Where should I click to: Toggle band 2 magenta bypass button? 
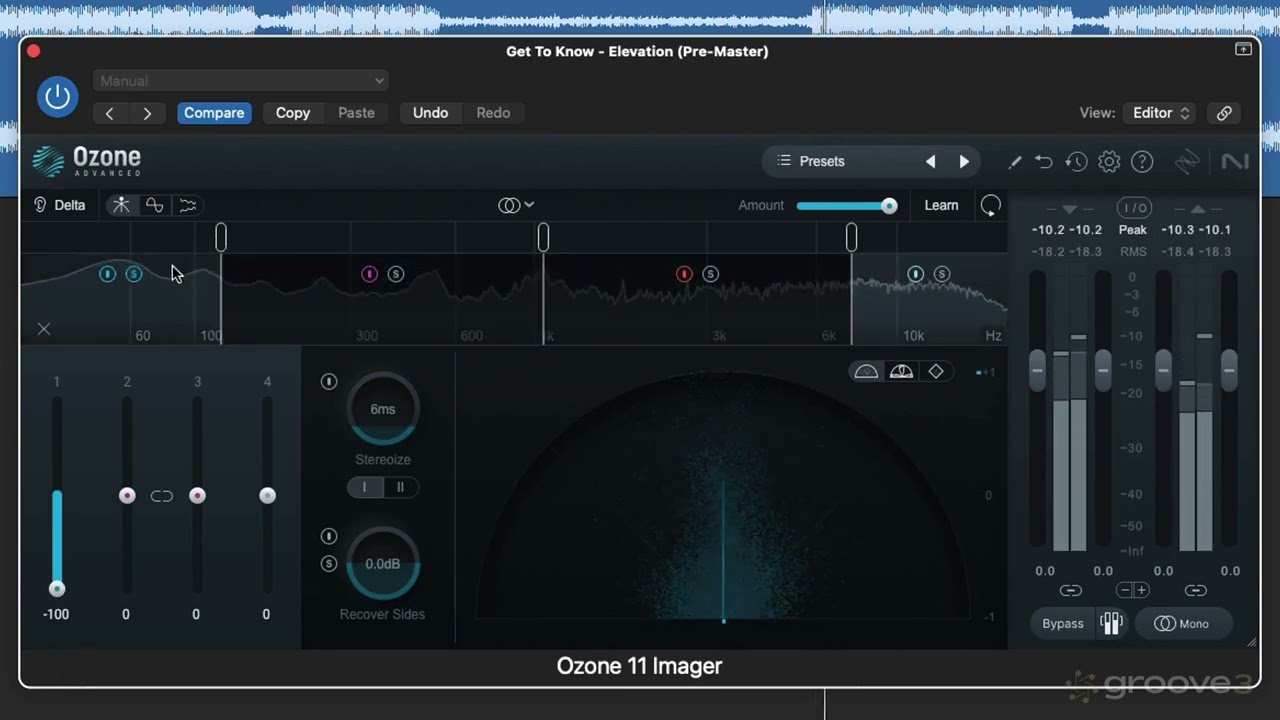(369, 274)
